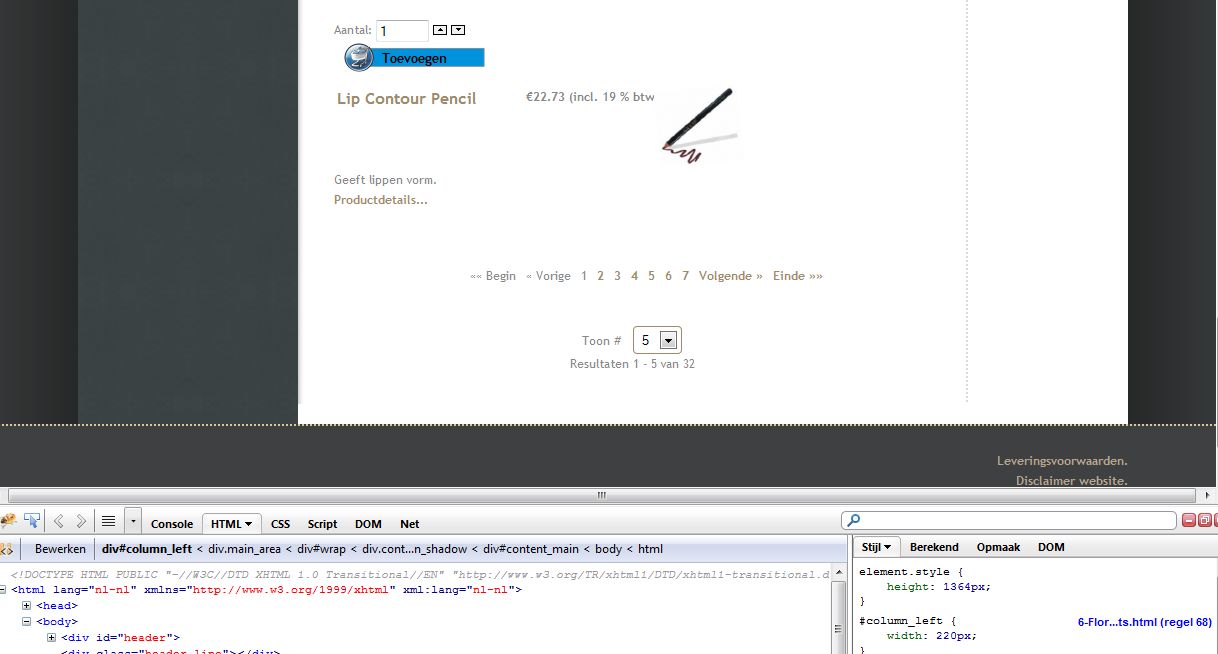Decrease quantity with the down arrow

458,30
